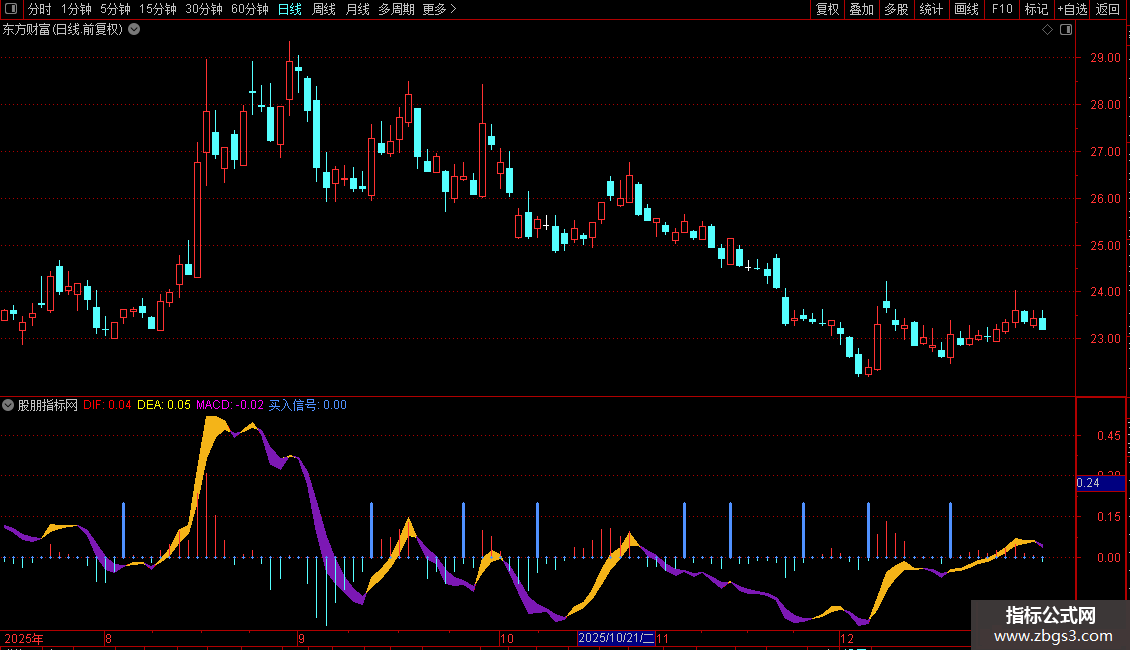Click the diamond icon above the price axis
Image resolution: width=1130 pixels, height=650 pixels.
point(1048,30)
